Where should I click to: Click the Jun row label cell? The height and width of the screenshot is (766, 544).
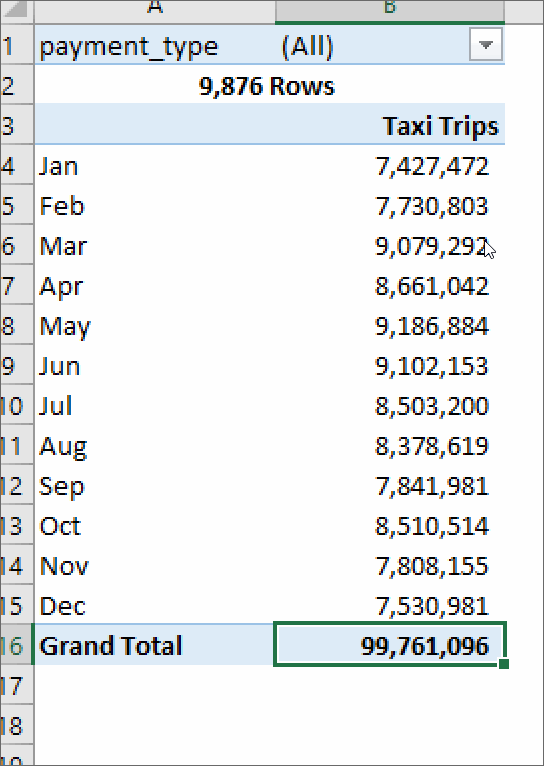tap(155, 366)
